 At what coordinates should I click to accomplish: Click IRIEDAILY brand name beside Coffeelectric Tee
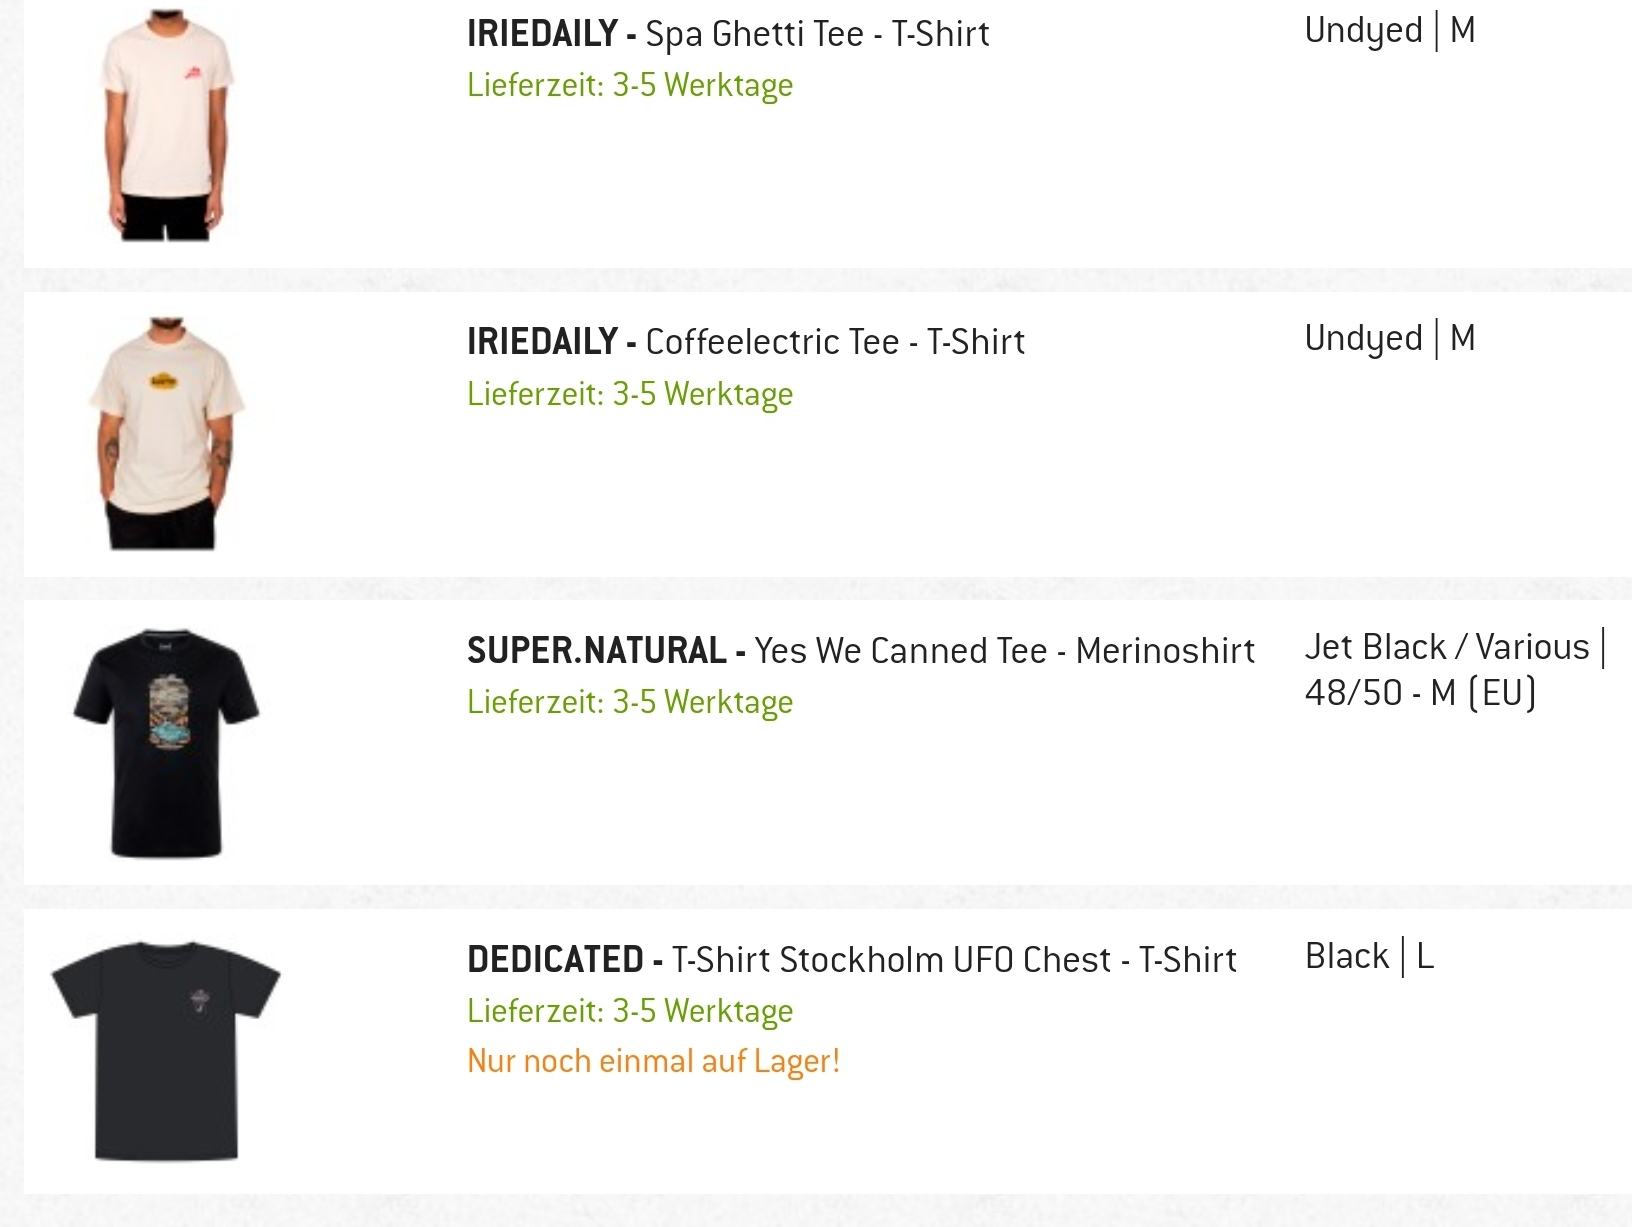coord(541,342)
